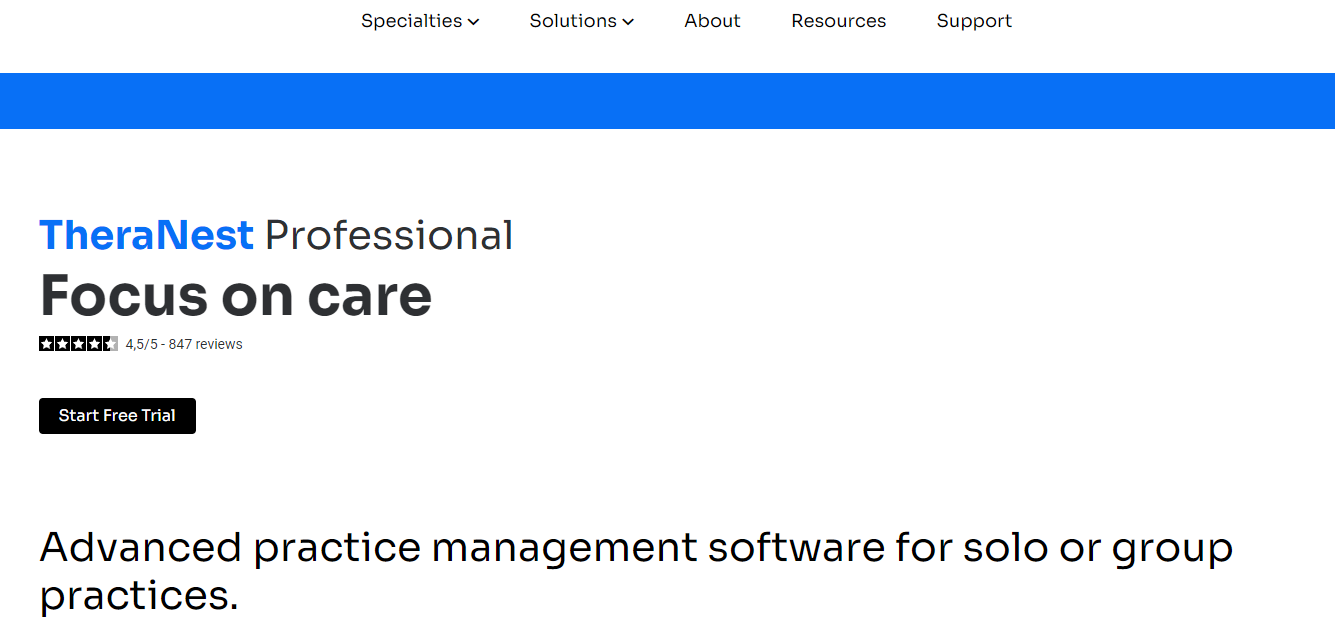This screenshot has height=624, width=1335.
Task: Click the word "Professional" in the title
Action: [x=389, y=236]
